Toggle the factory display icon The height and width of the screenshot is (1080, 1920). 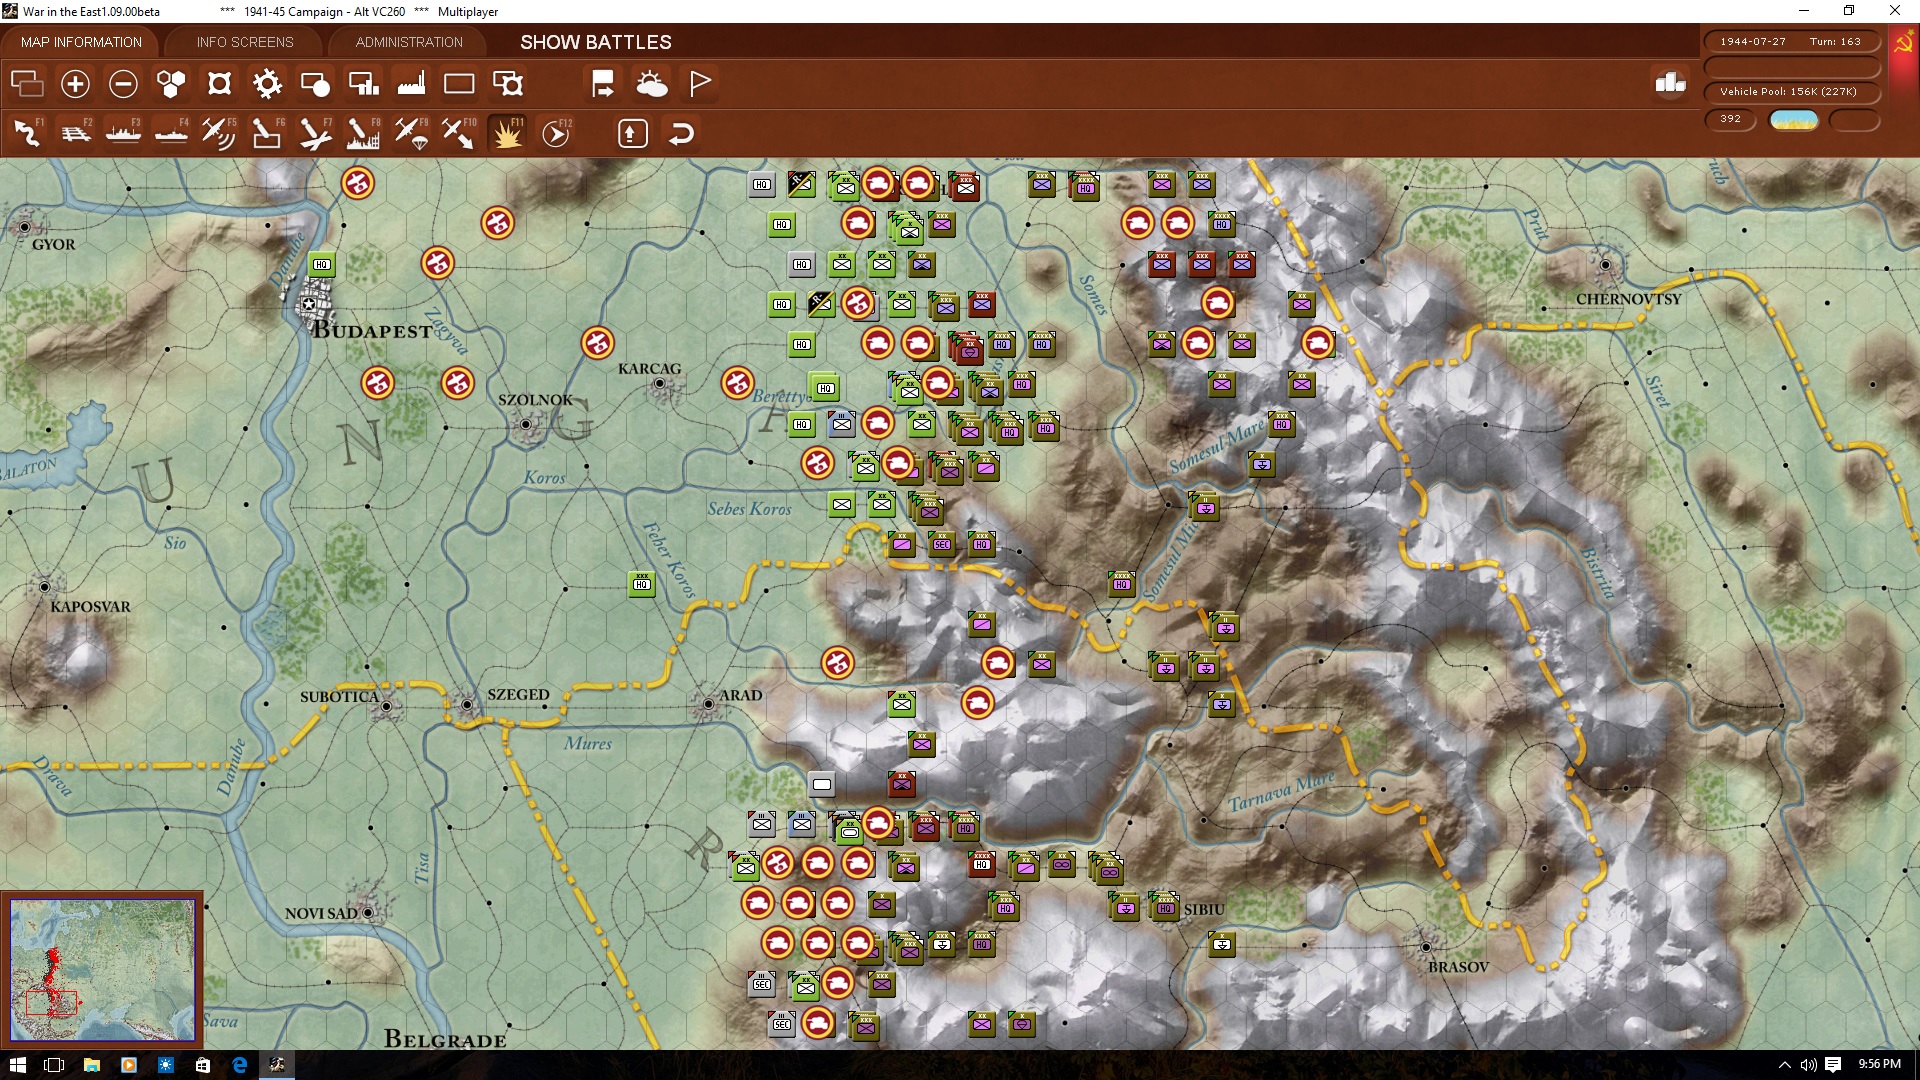(x=411, y=84)
